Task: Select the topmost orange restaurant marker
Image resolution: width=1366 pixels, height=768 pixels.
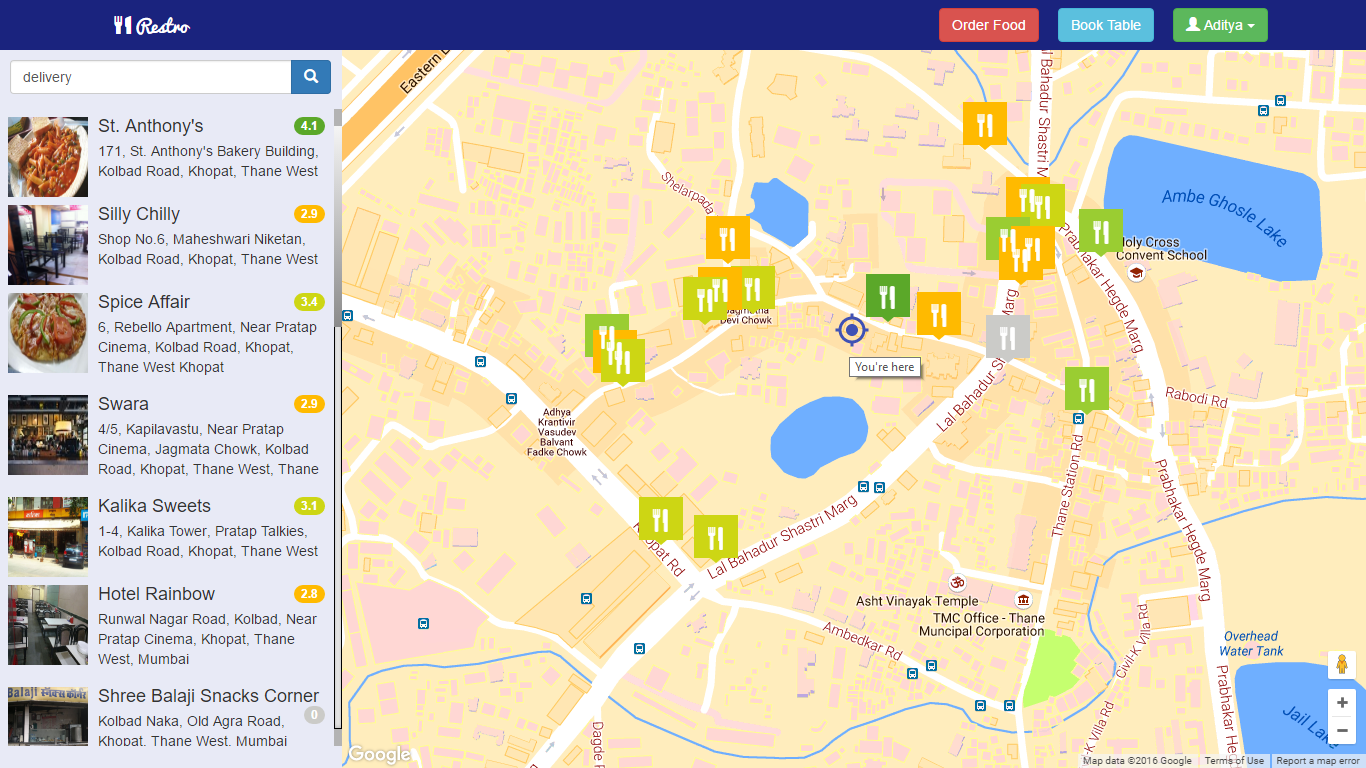Action: 985,124
